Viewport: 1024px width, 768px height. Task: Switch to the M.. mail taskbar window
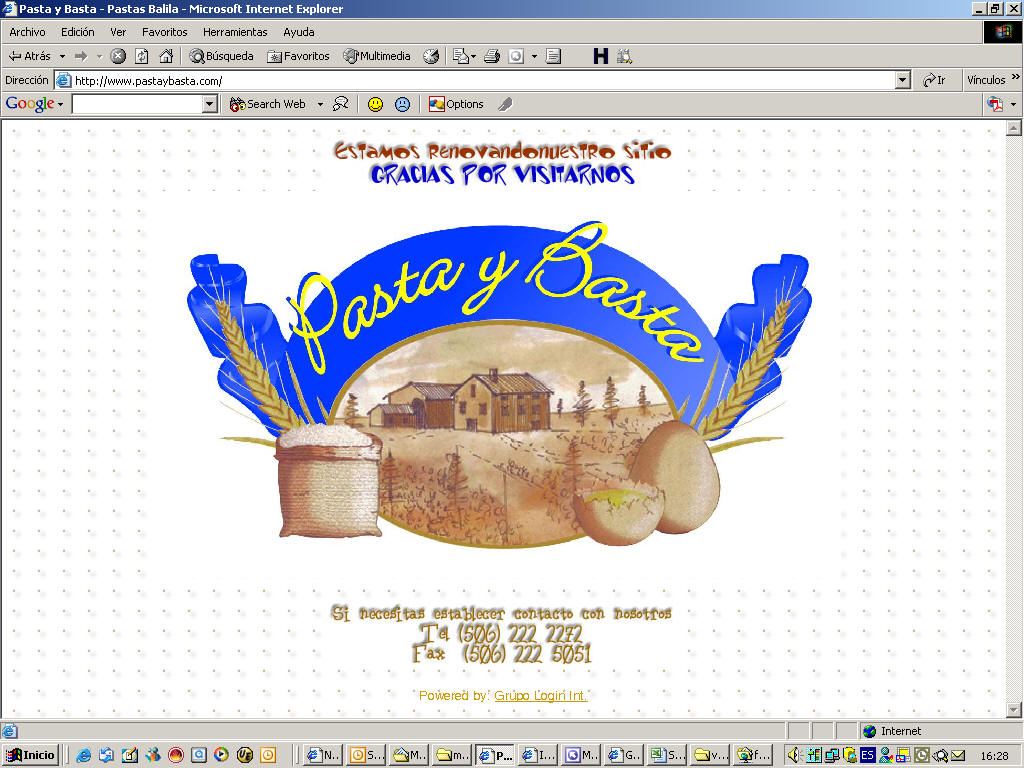click(409, 755)
